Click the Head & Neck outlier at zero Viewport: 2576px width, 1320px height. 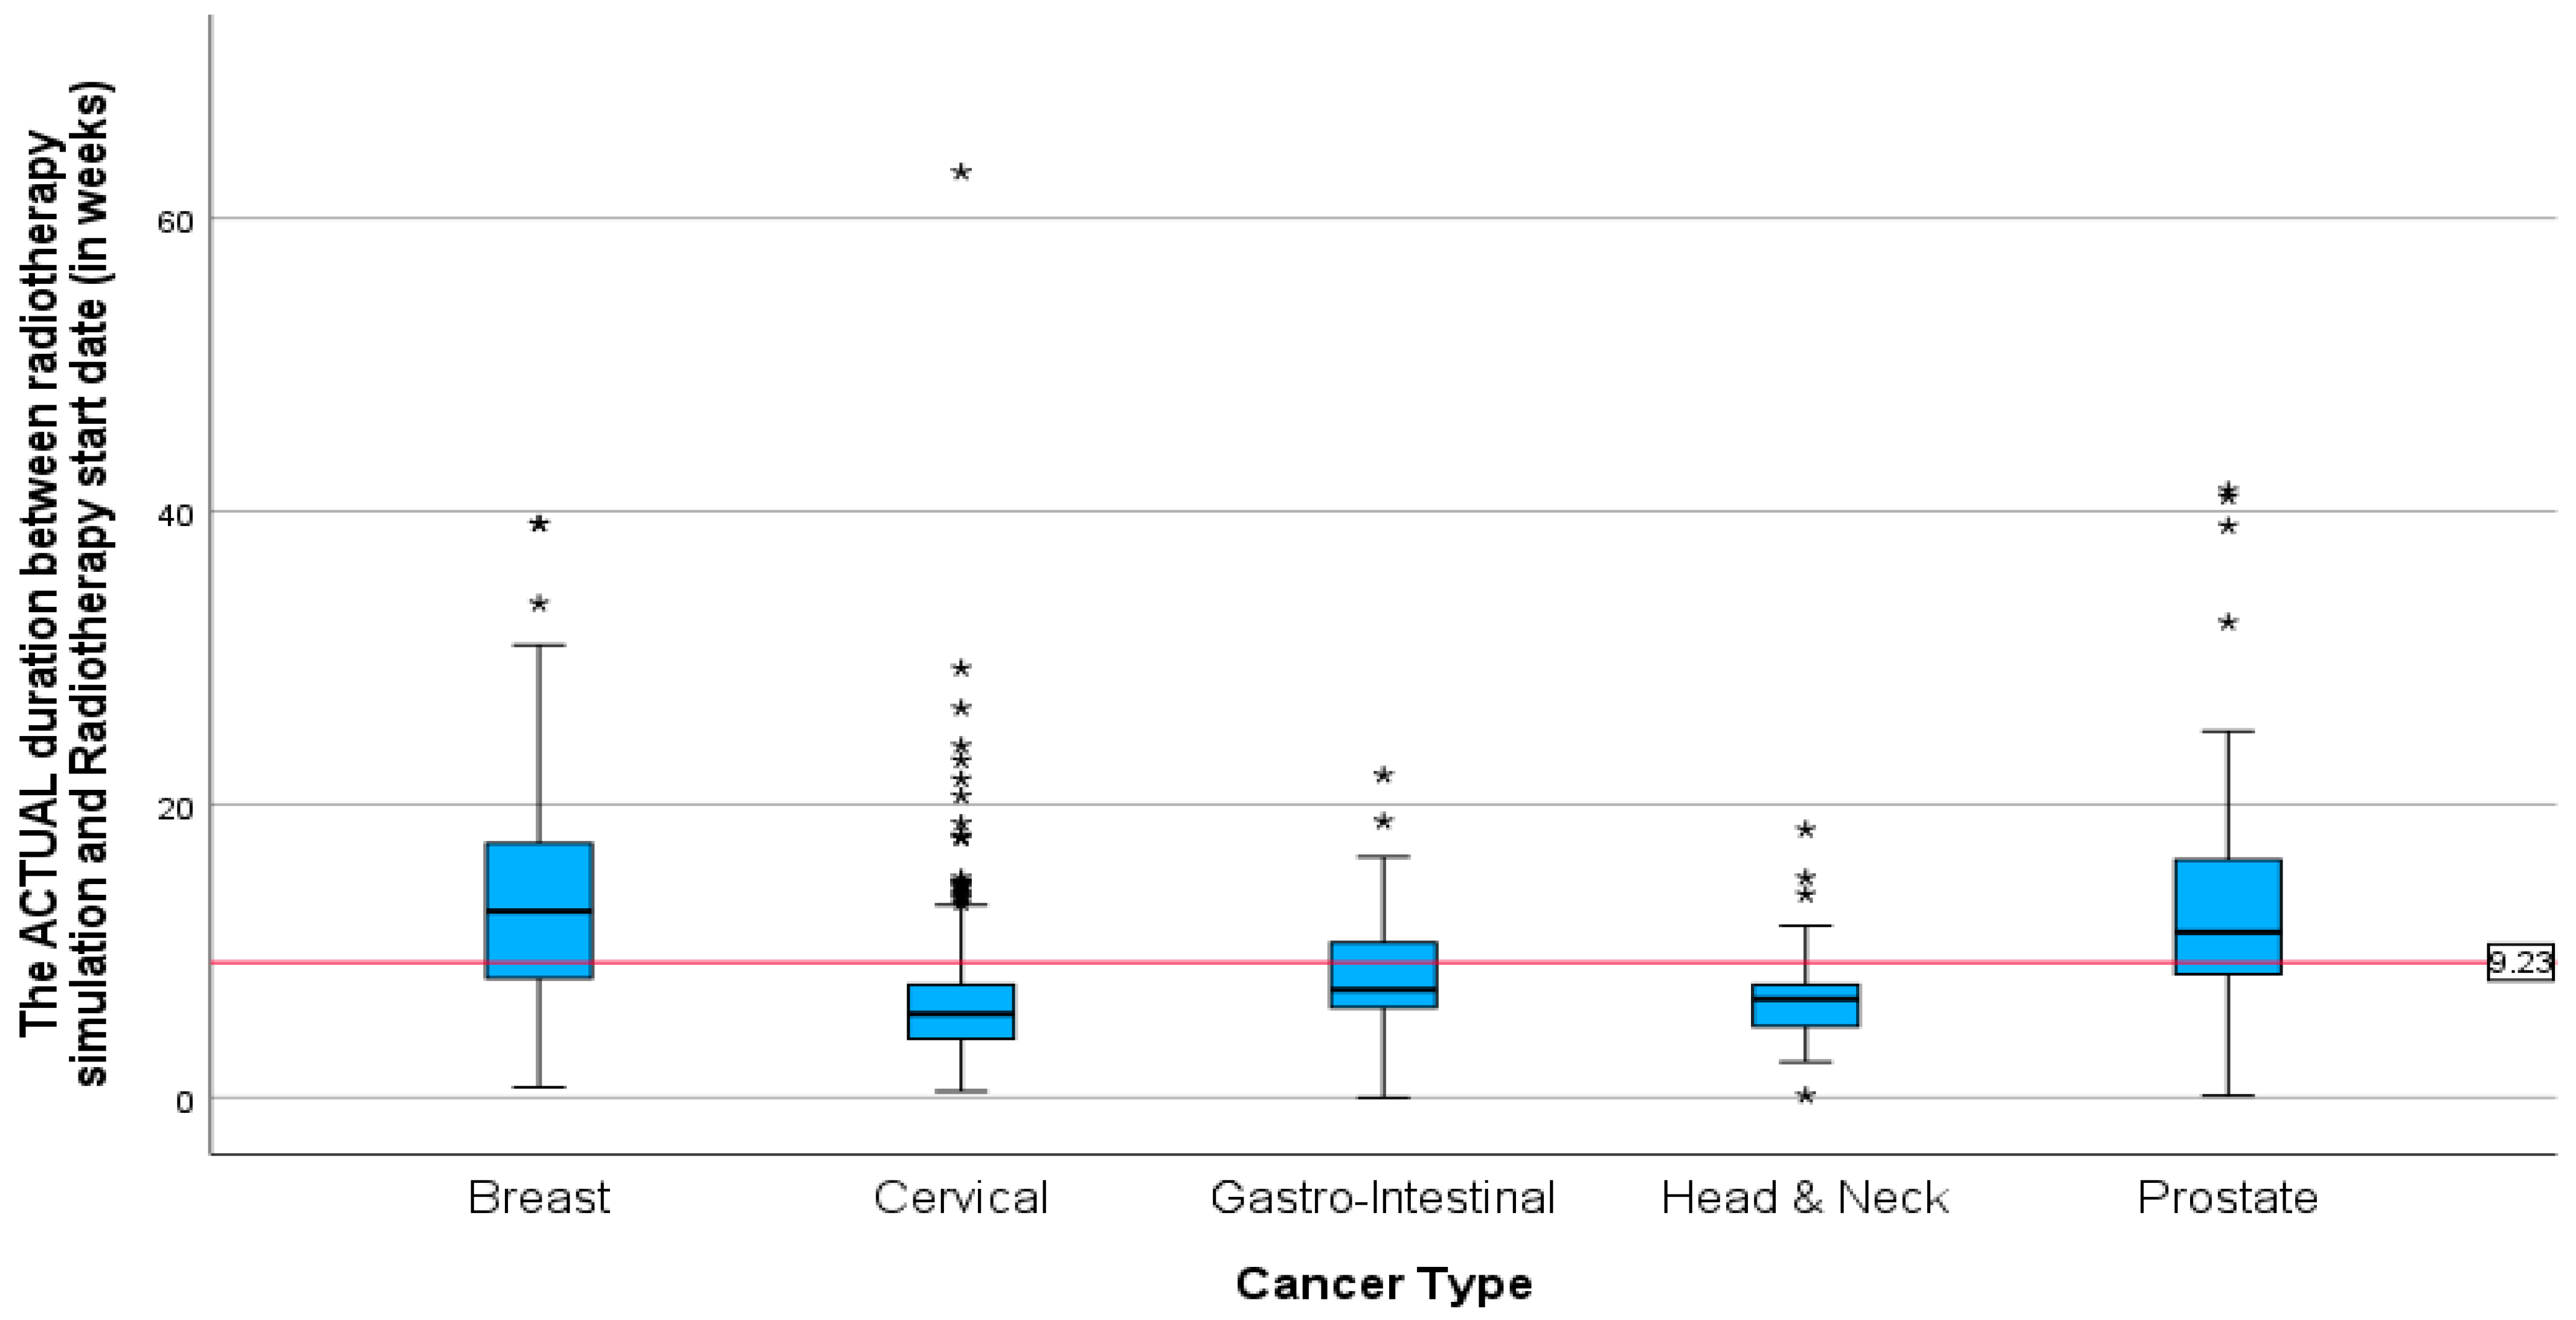pyautogui.click(x=1805, y=1096)
